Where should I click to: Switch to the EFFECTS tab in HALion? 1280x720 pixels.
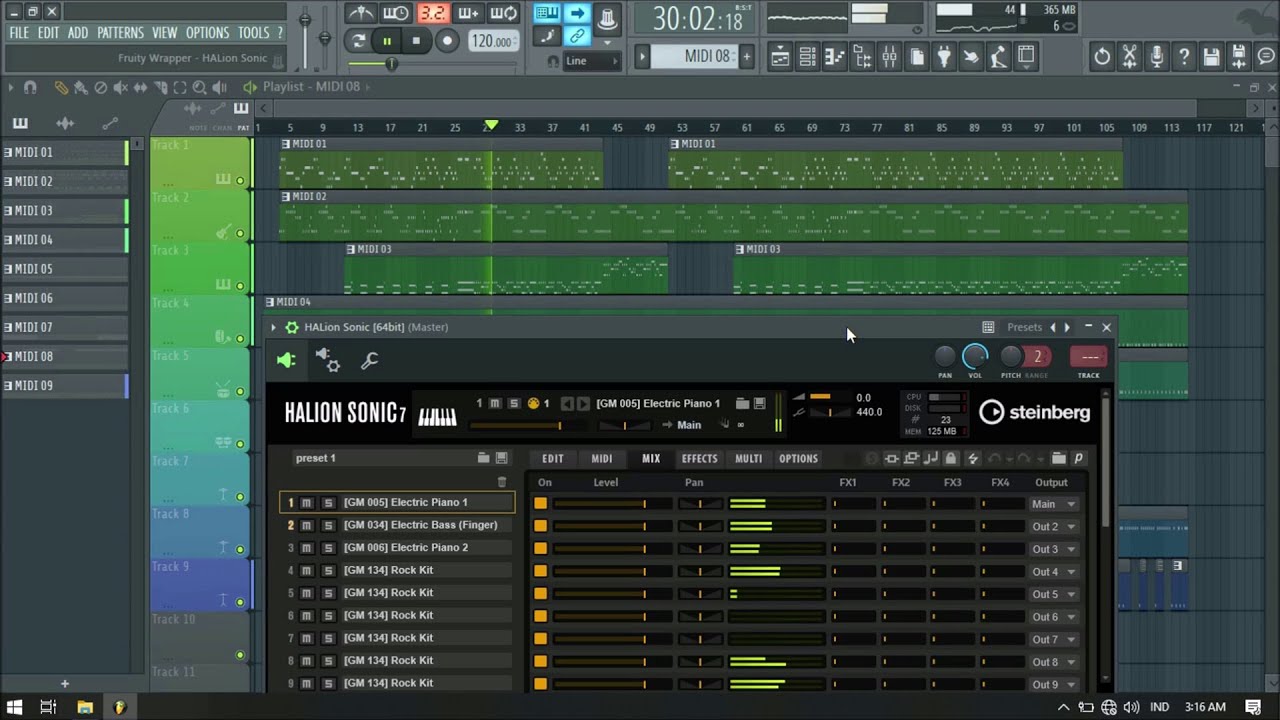(x=699, y=459)
